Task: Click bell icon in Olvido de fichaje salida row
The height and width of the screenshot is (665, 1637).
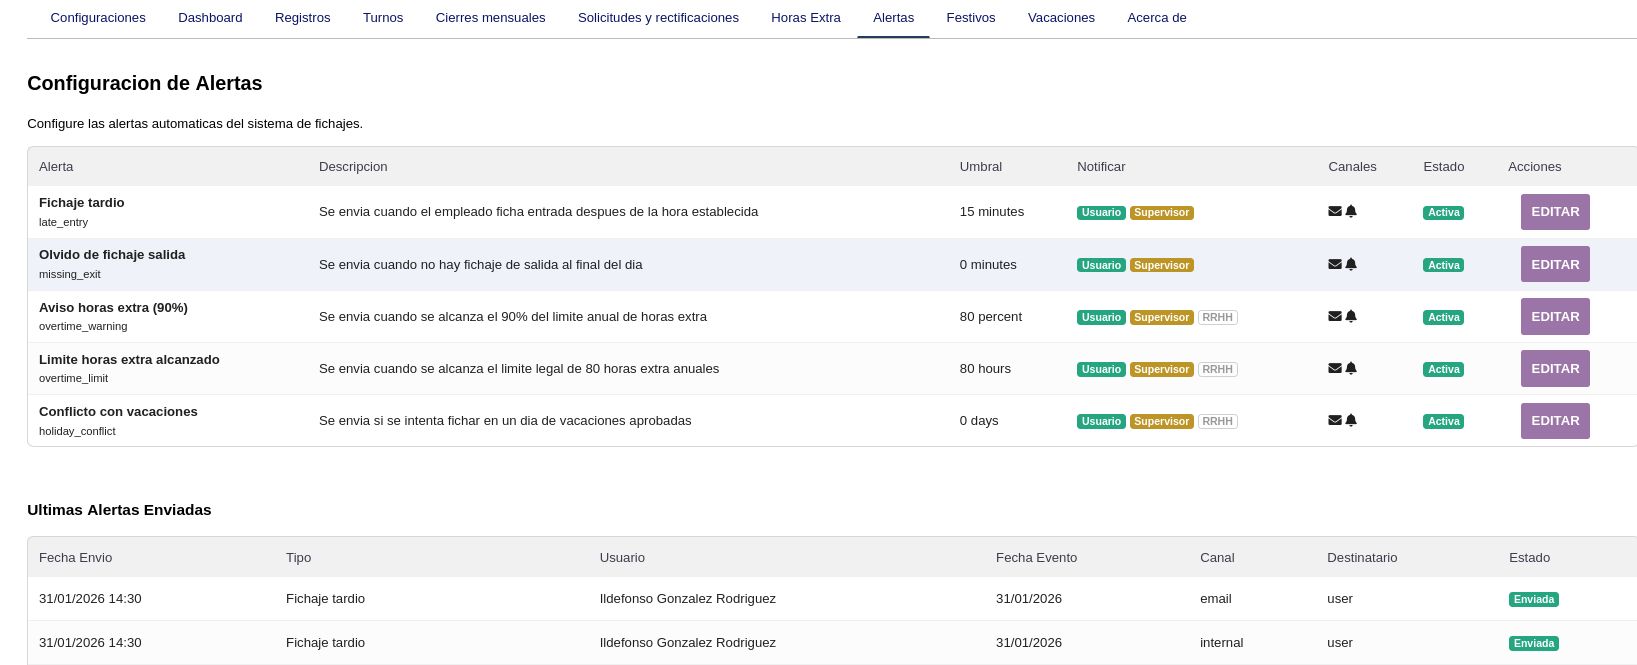Action: 1351,265
